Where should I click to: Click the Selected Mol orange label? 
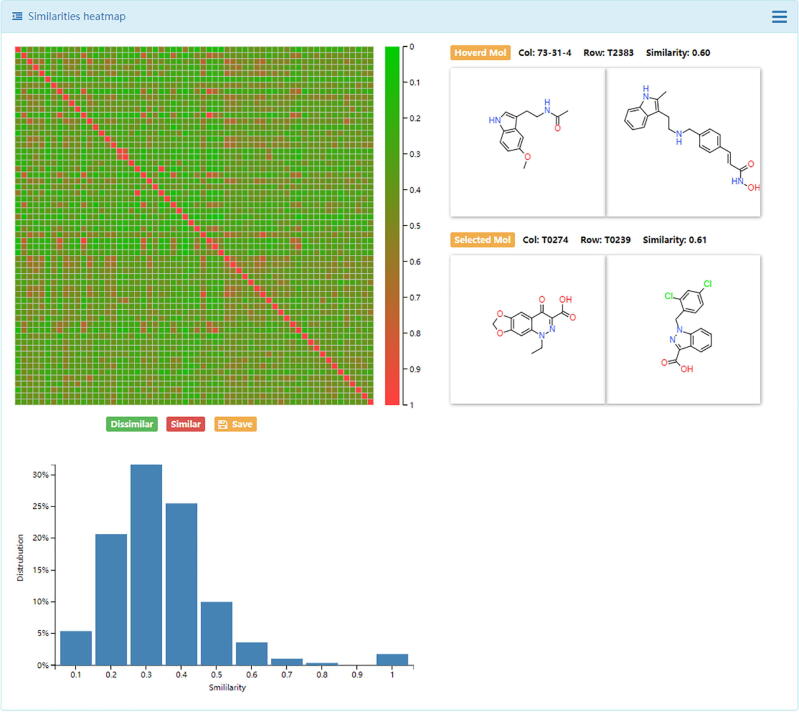click(x=483, y=240)
